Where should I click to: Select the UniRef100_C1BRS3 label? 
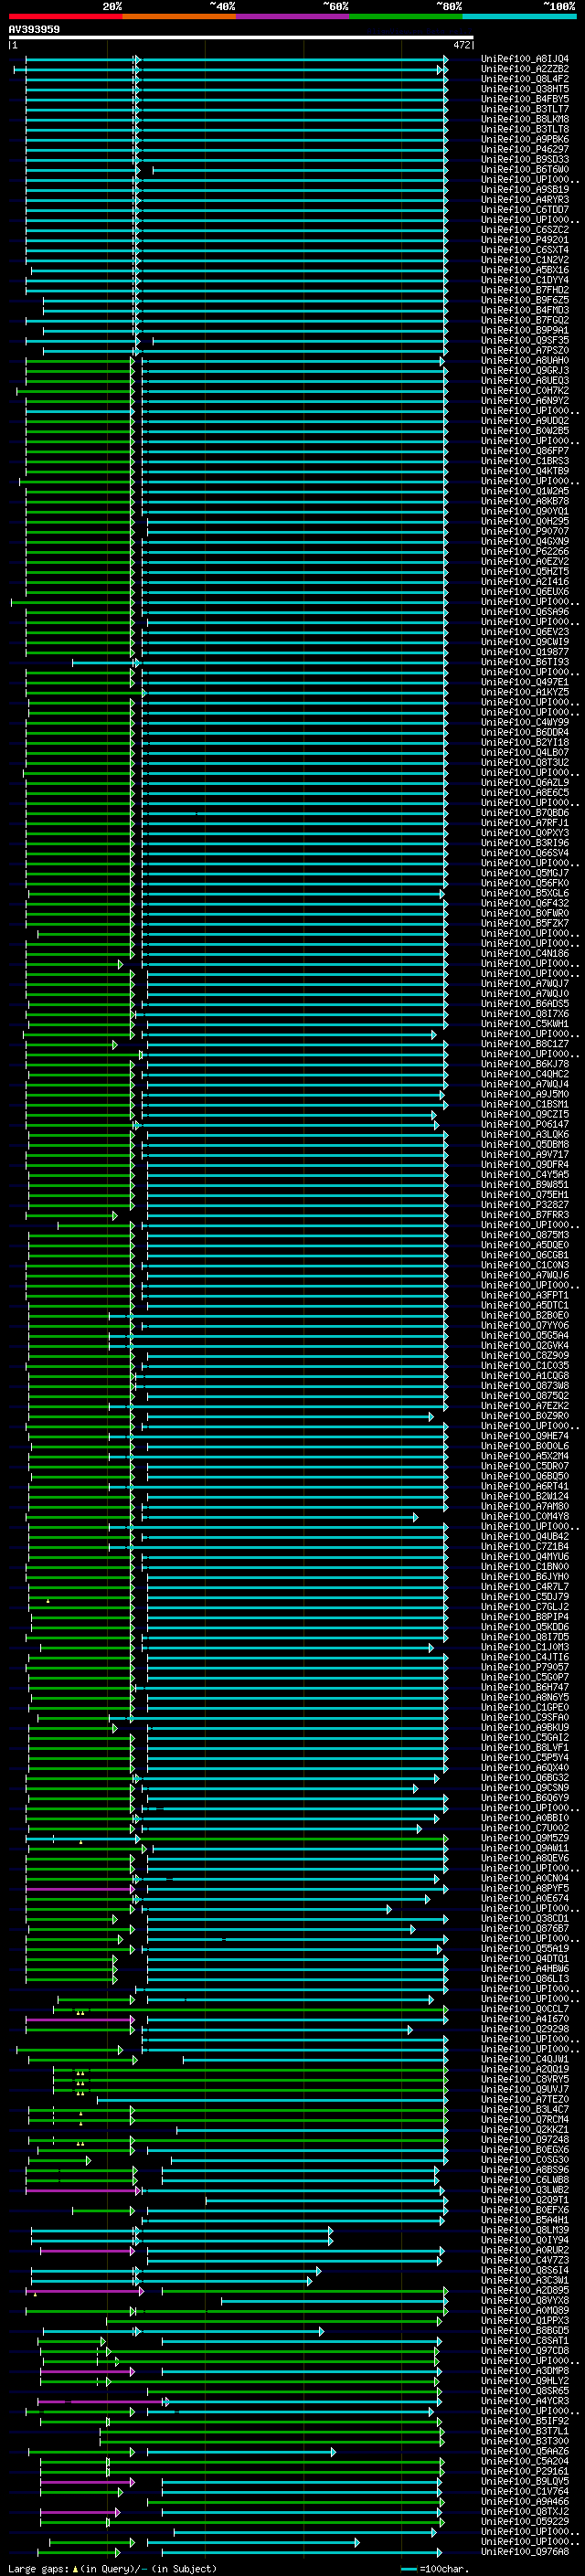[x=525, y=461]
